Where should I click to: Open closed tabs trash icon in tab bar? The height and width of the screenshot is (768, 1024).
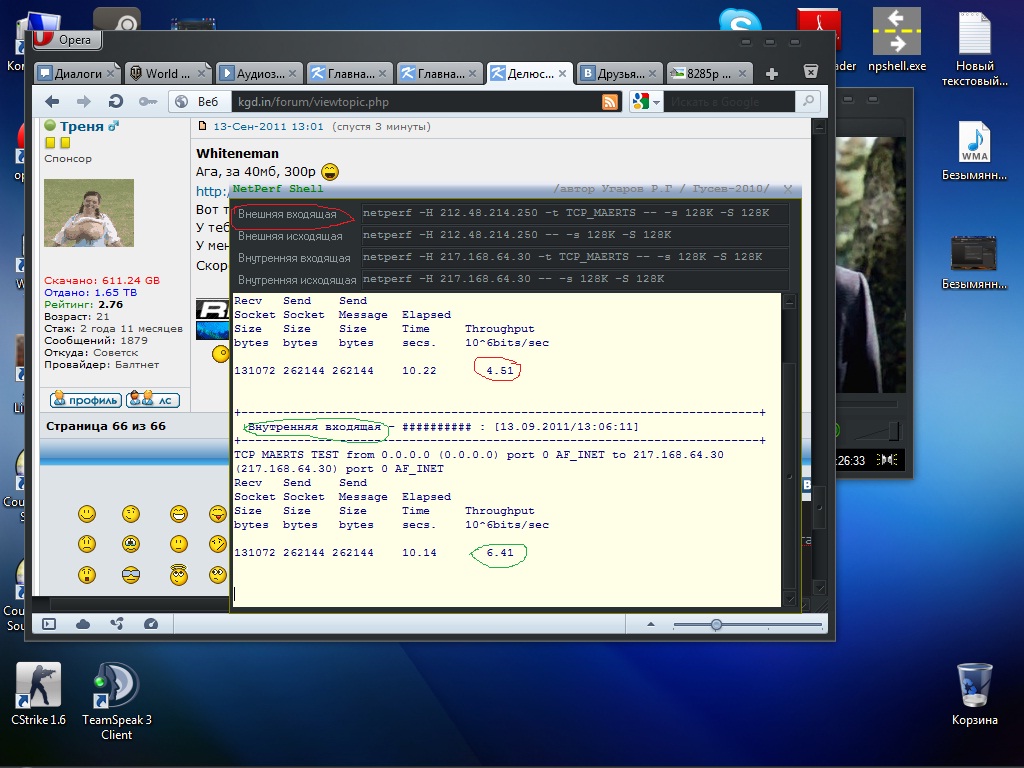point(811,73)
